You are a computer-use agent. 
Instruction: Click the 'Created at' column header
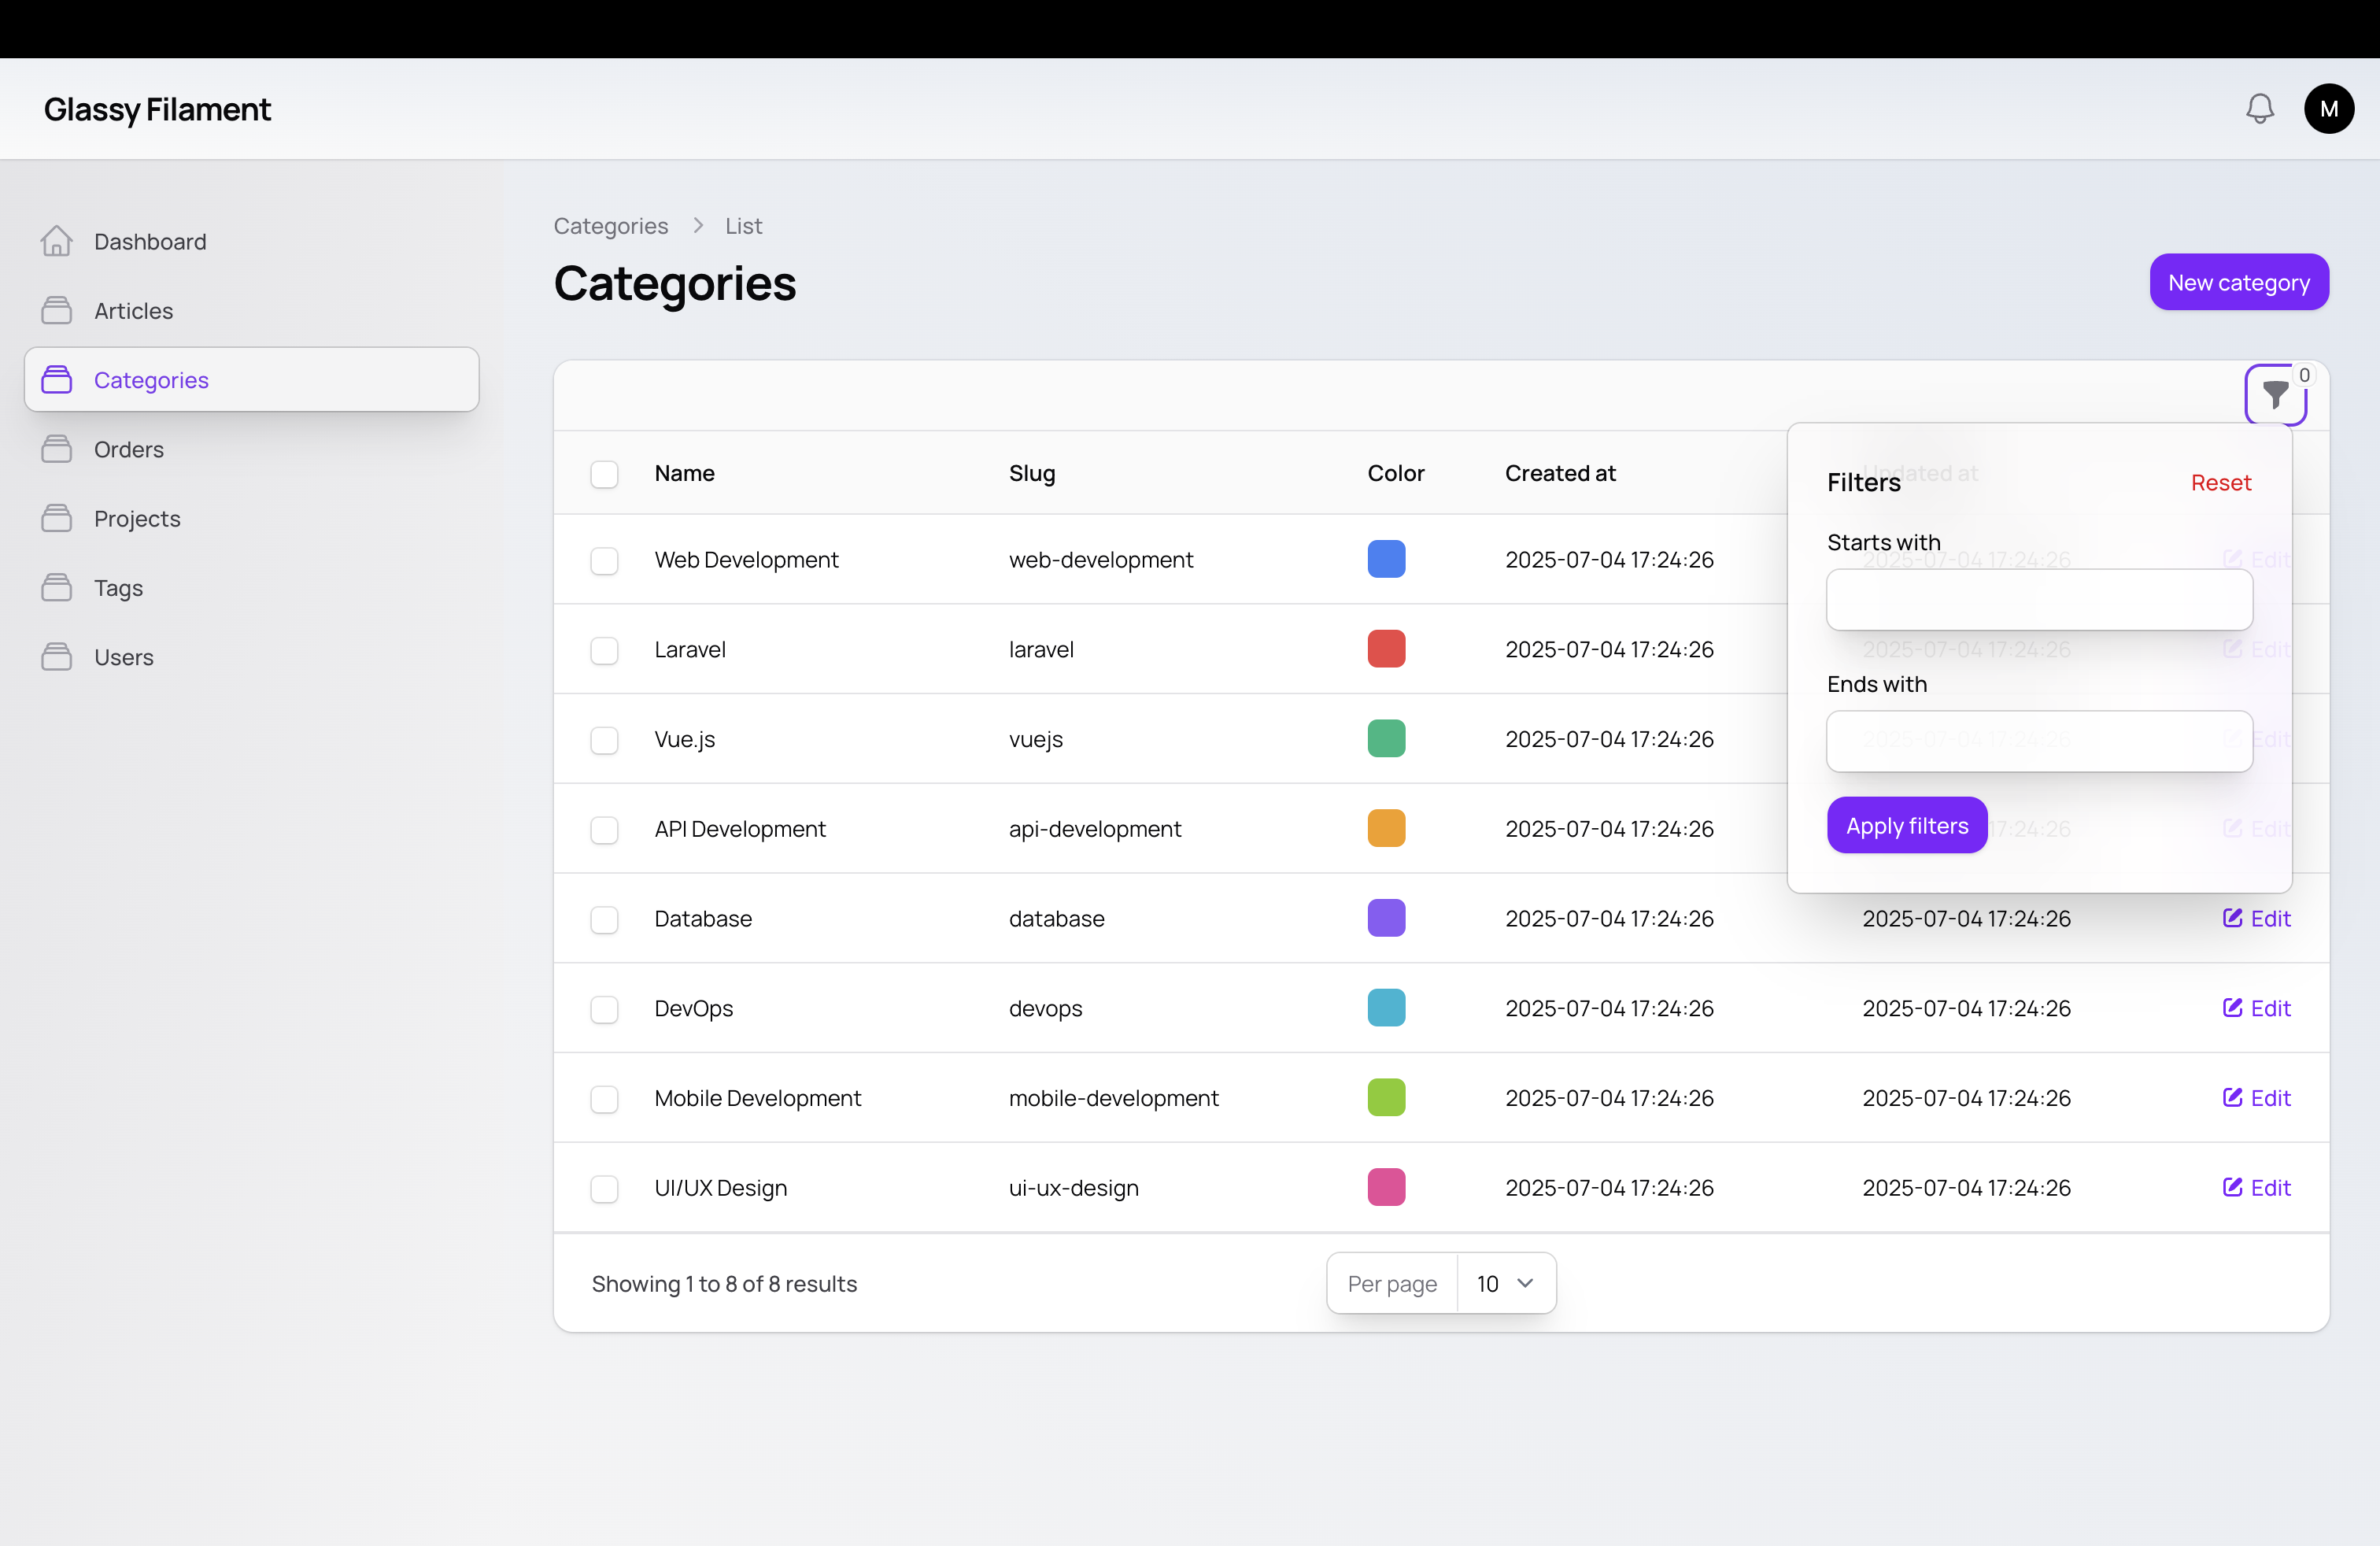(x=1560, y=473)
